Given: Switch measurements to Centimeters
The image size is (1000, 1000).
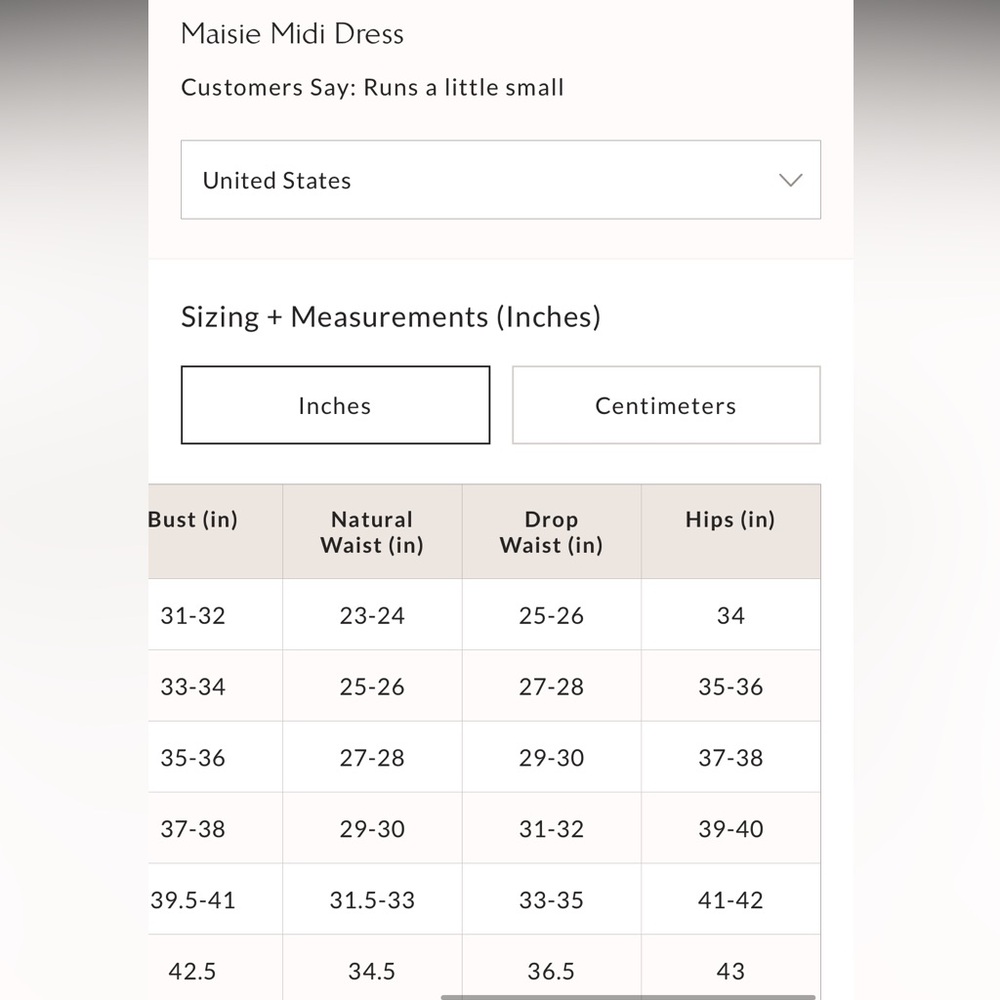Looking at the screenshot, I should (x=666, y=405).
